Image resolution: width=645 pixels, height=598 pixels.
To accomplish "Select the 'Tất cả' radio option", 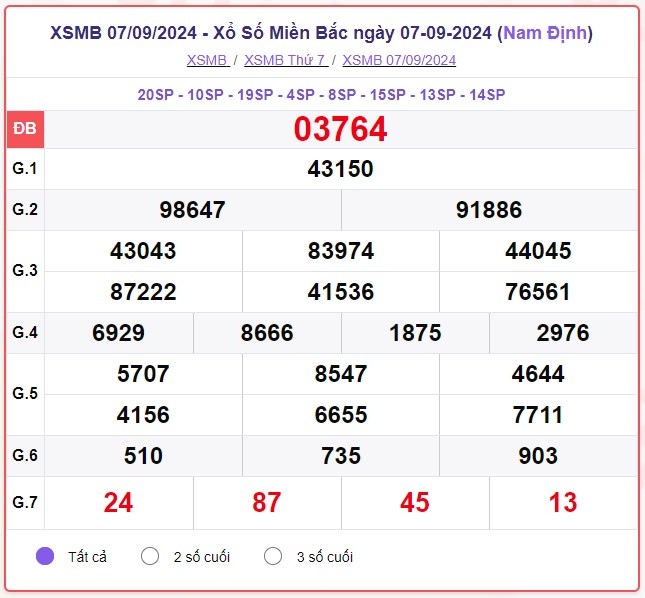I will [45, 556].
